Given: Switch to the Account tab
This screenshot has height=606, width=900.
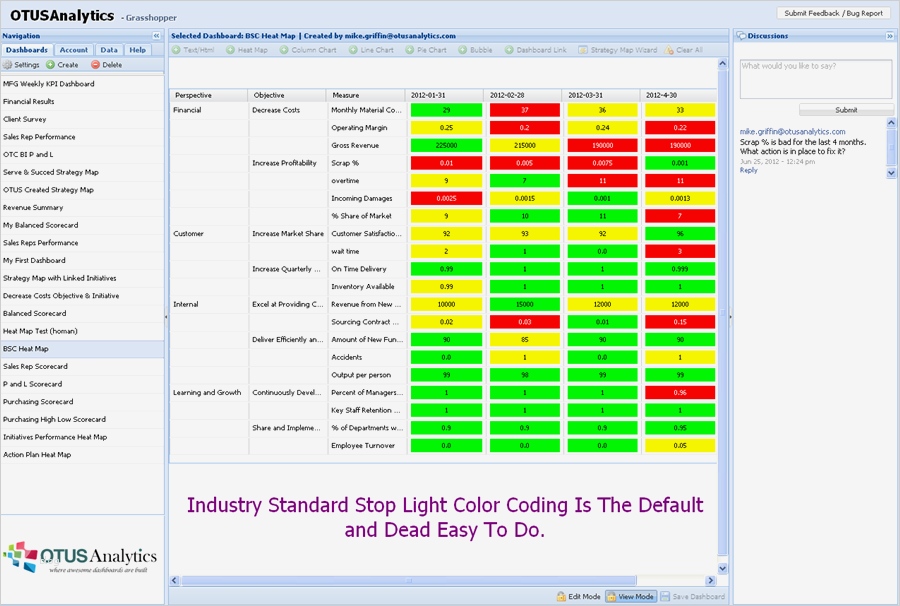Looking at the screenshot, I should [x=72, y=49].
